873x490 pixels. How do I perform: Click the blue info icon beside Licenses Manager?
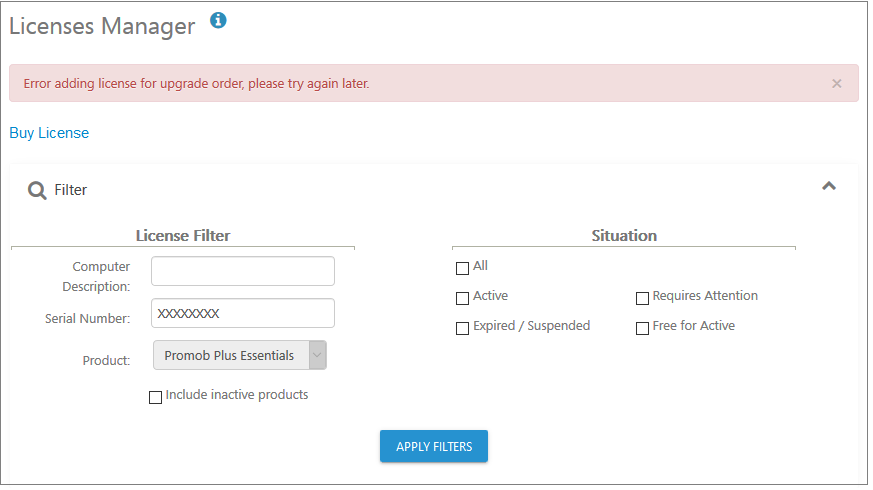click(218, 21)
